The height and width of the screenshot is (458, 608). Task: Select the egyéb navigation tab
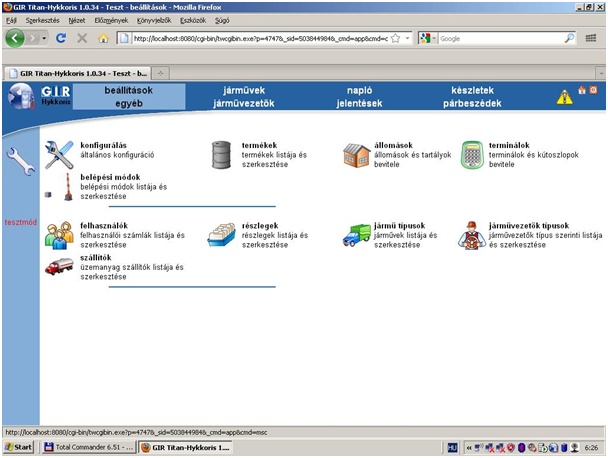click(129, 104)
